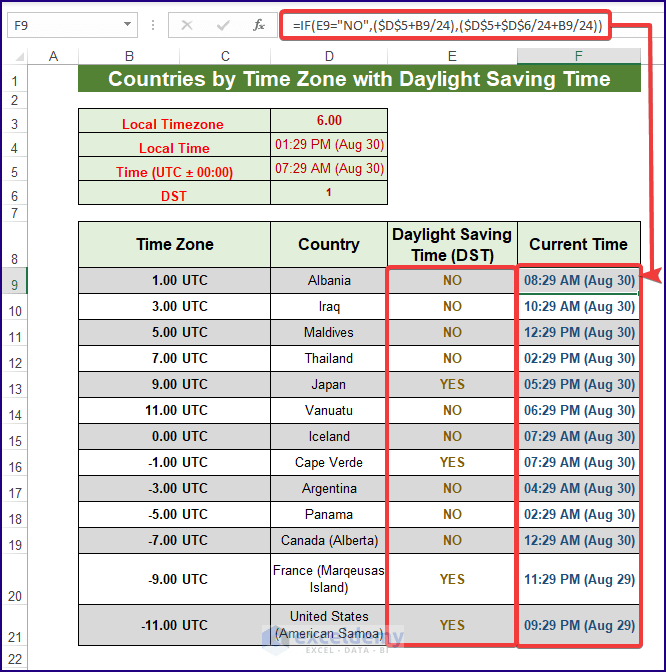Click the '05:29 PM (Aug 30)' cell

tap(579, 385)
